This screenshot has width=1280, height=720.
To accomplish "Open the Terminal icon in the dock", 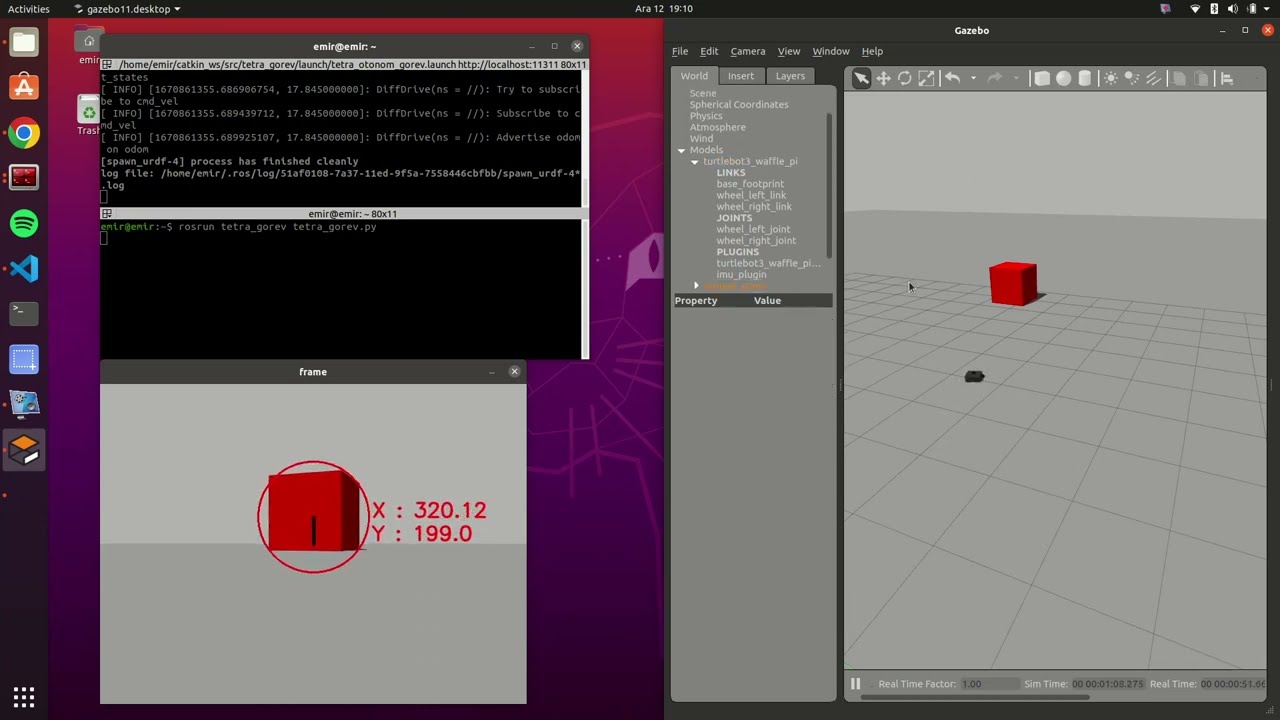I will coord(24,313).
